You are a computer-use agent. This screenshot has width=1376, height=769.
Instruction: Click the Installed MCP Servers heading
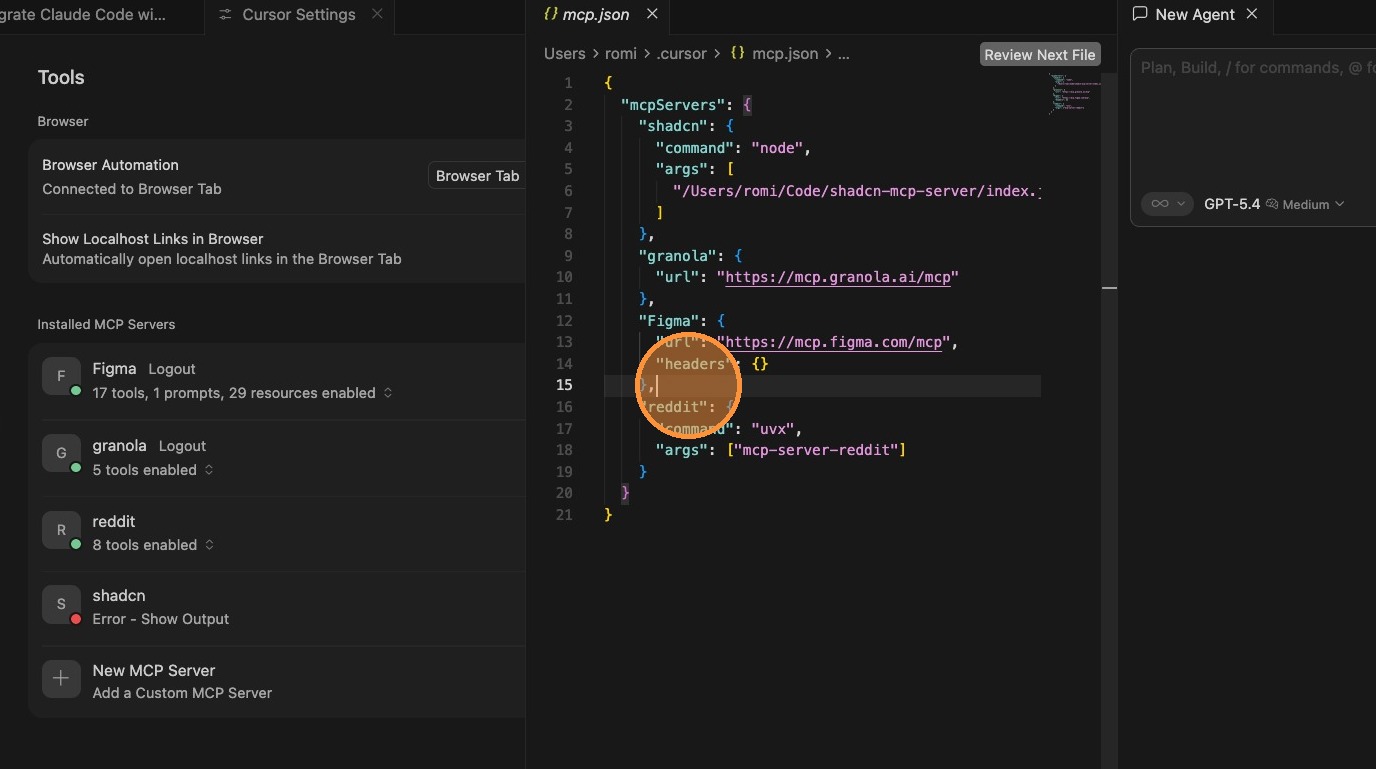coord(106,324)
